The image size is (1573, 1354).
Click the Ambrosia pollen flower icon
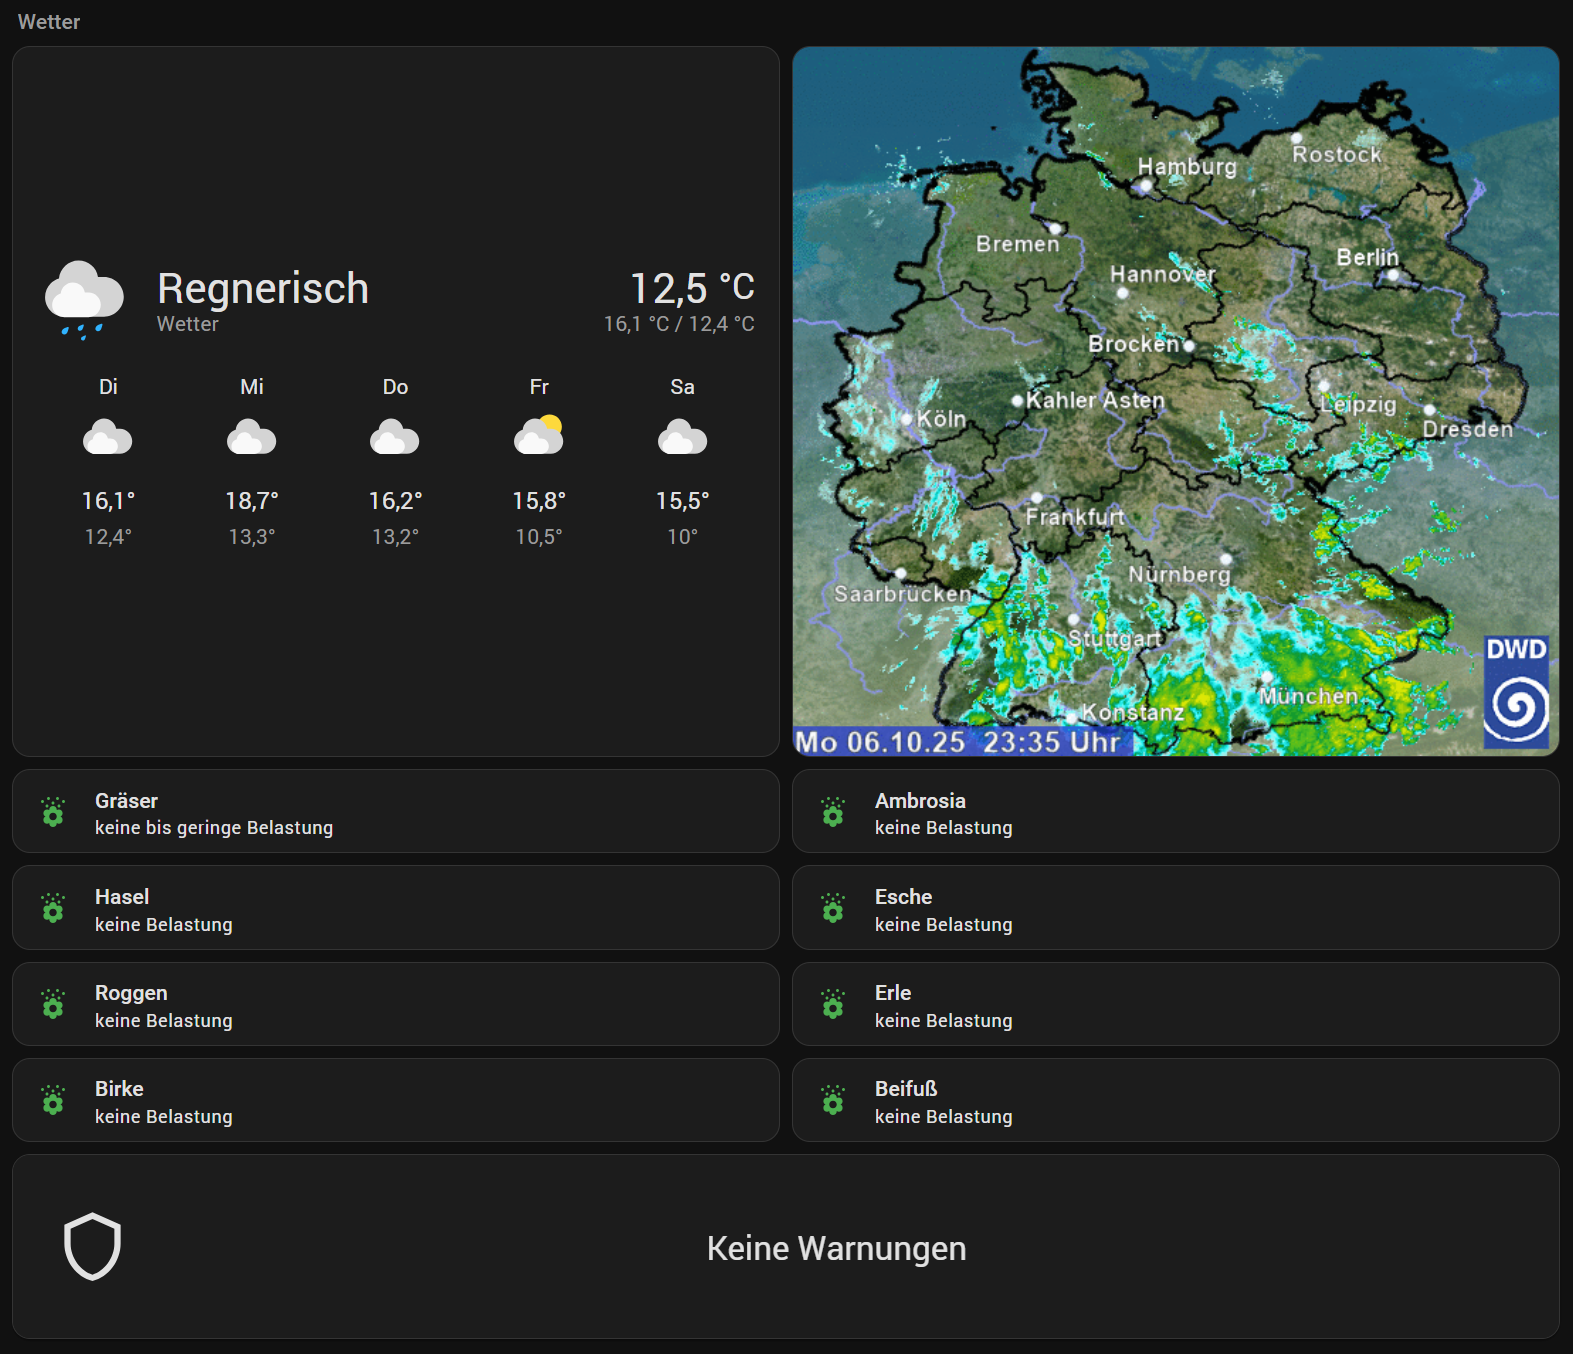coord(833,812)
